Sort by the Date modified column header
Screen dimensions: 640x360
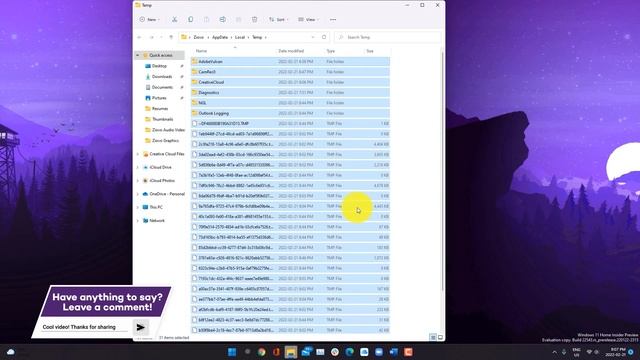pyautogui.click(x=291, y=51)
